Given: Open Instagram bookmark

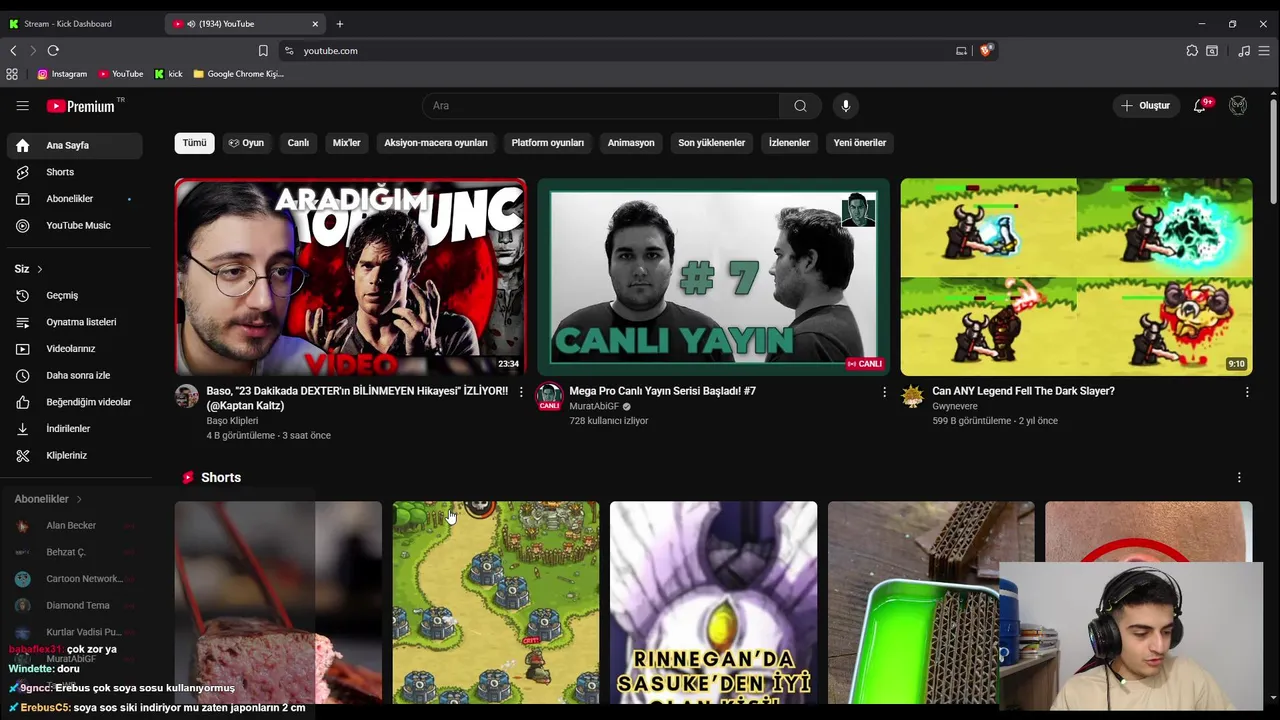Looking at the screenshot, I should coord(62,74).
